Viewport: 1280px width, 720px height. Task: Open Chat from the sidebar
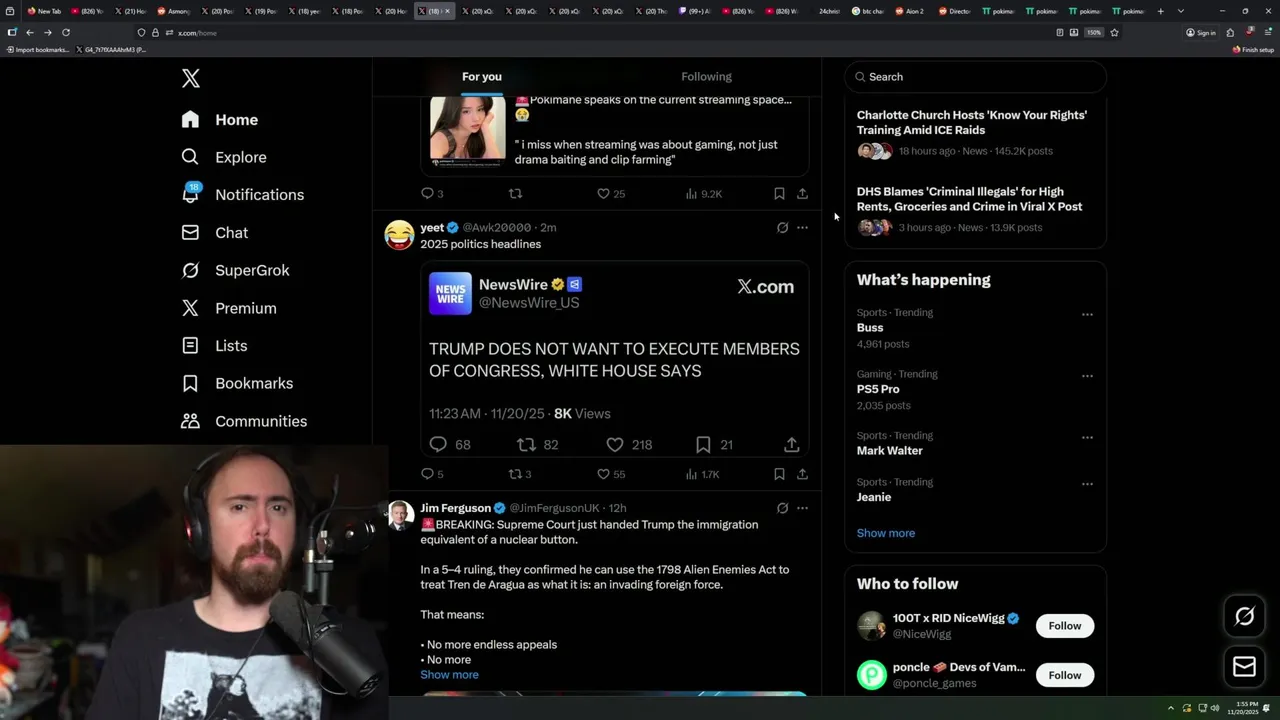click(x=215, y=233)
